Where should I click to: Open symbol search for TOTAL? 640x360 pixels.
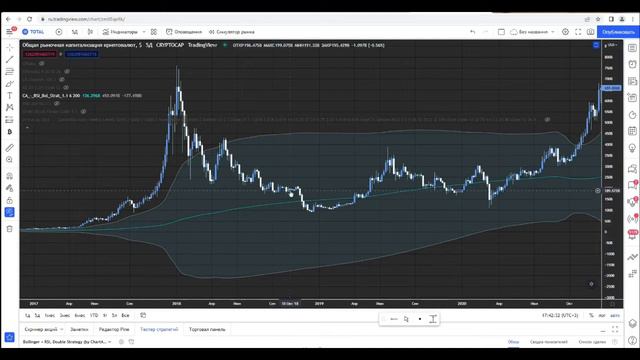[x=33, y=32]
